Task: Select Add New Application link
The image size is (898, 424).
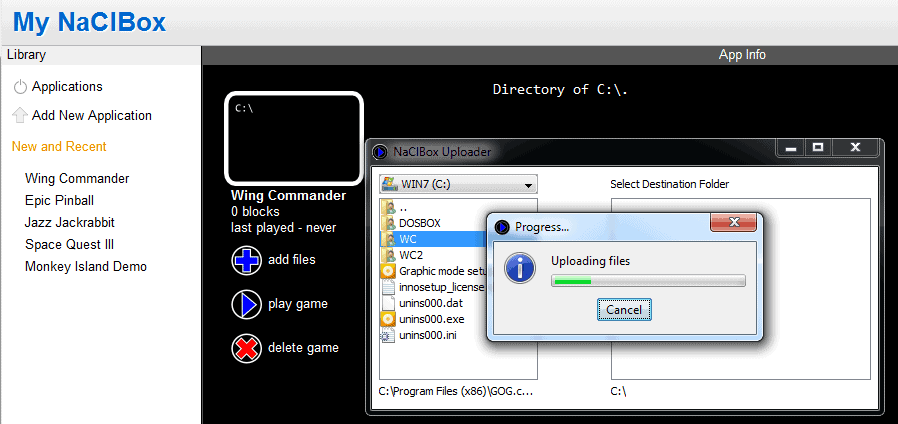Action: (x=92, y=115)
